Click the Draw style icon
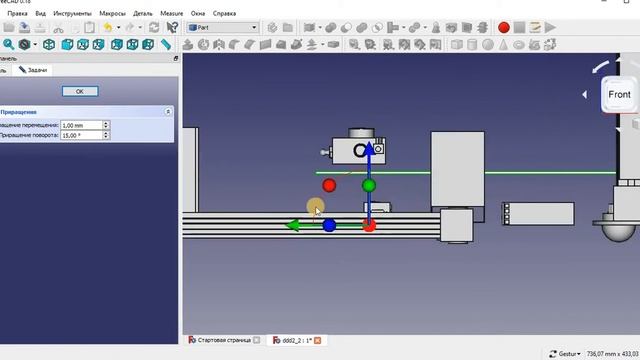The image size is (640, 360). 24,44
